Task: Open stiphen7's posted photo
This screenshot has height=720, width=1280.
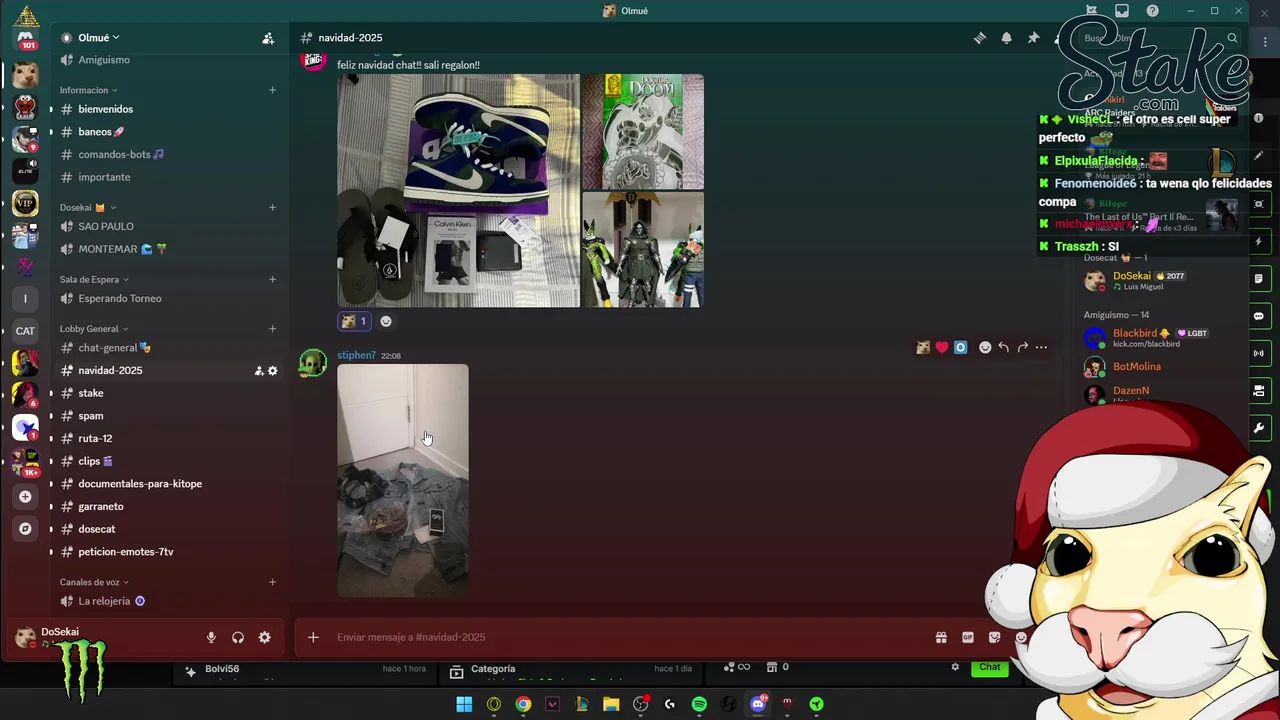Action: tap(403, 480)
